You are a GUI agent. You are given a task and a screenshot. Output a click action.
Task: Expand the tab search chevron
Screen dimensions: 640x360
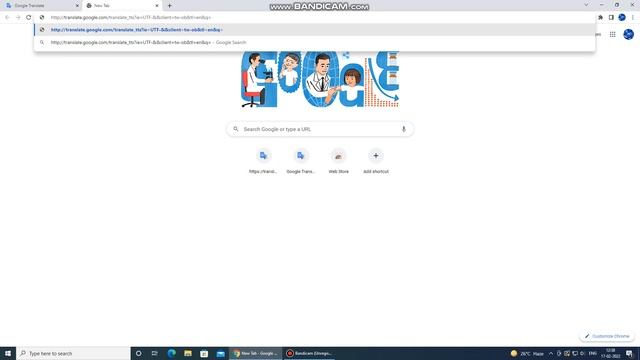[586, 5]
